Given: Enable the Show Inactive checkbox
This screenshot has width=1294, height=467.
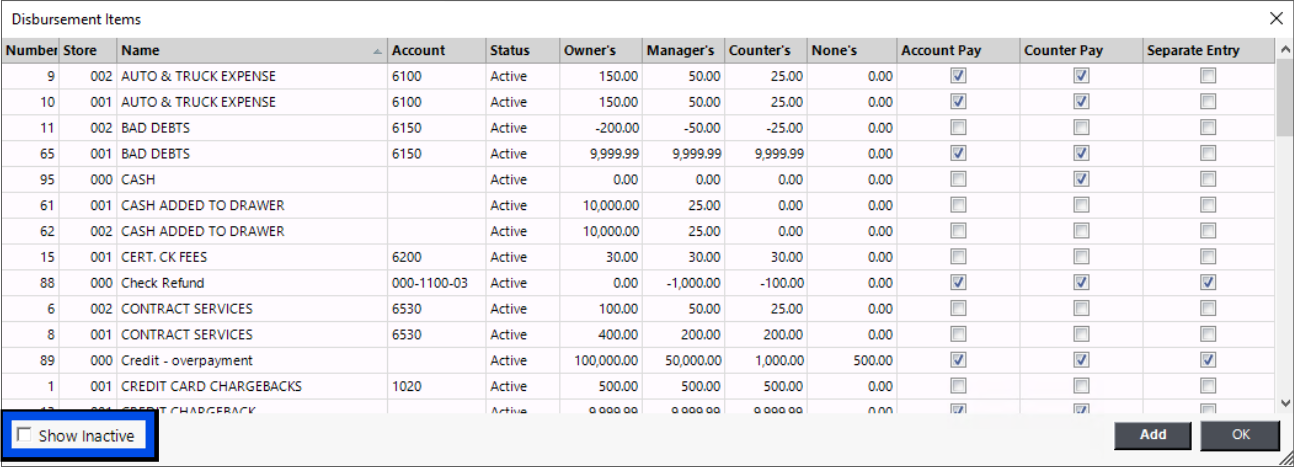Looking at the screenshot, I should tap(22, 436).
